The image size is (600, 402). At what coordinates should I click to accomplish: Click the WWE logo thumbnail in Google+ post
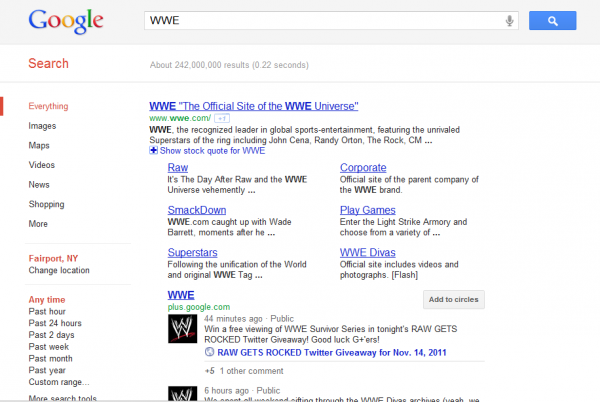click(x=181, y=329)
